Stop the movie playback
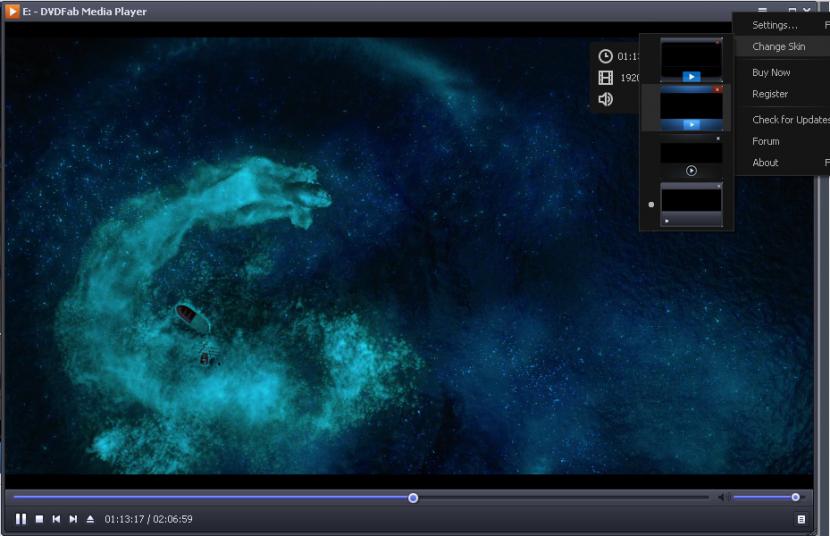 39,519
